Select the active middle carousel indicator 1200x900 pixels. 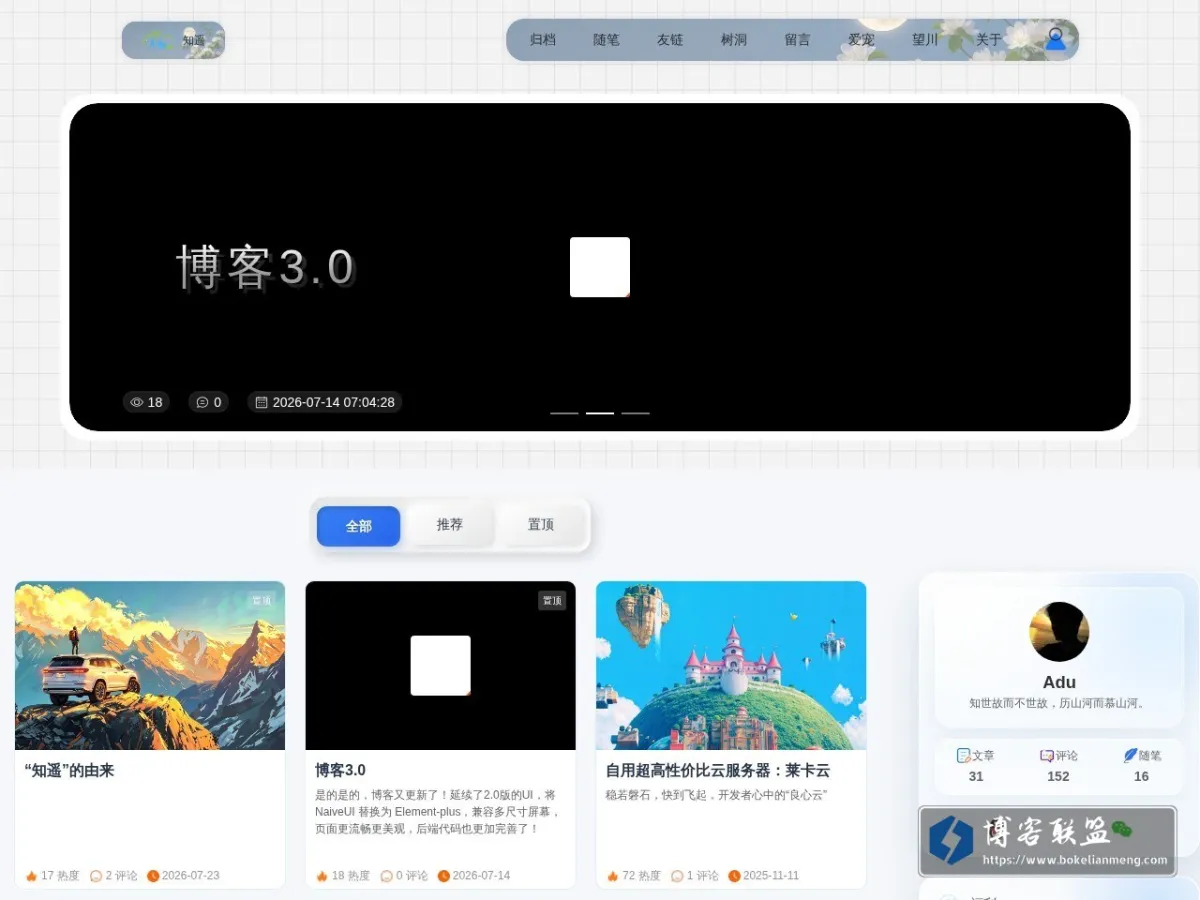600,413
